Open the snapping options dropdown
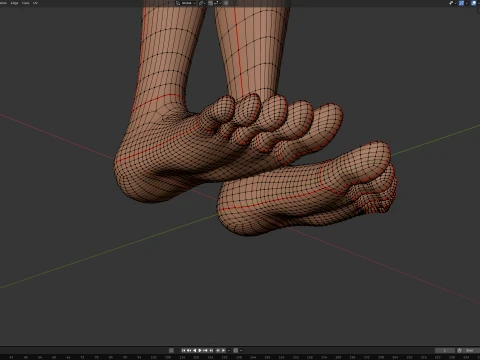 coord(218,3)
